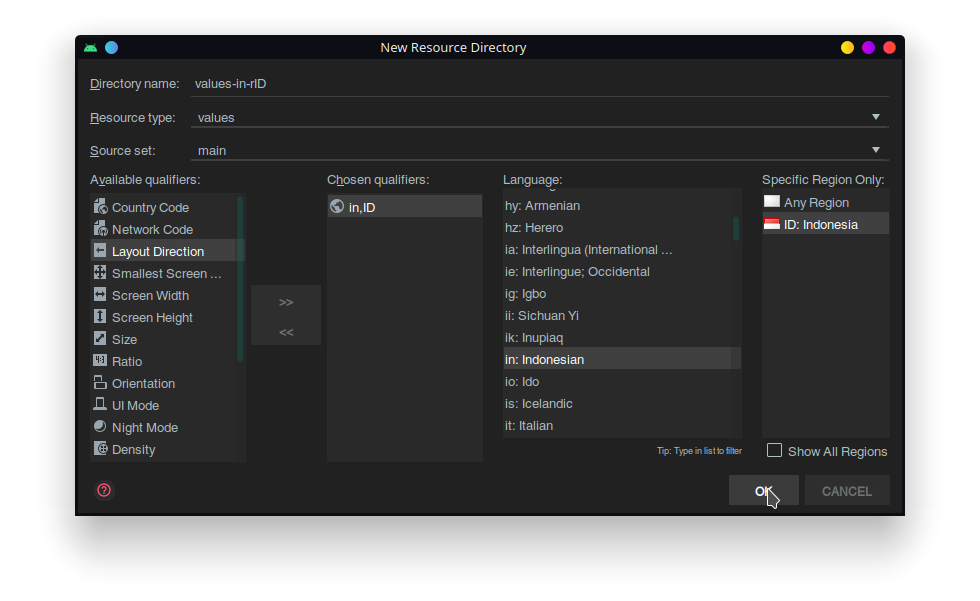Enable the Show All Regions checkbox
The height and width of the screenshot is (601, 980).
click(x=774, y=450)
